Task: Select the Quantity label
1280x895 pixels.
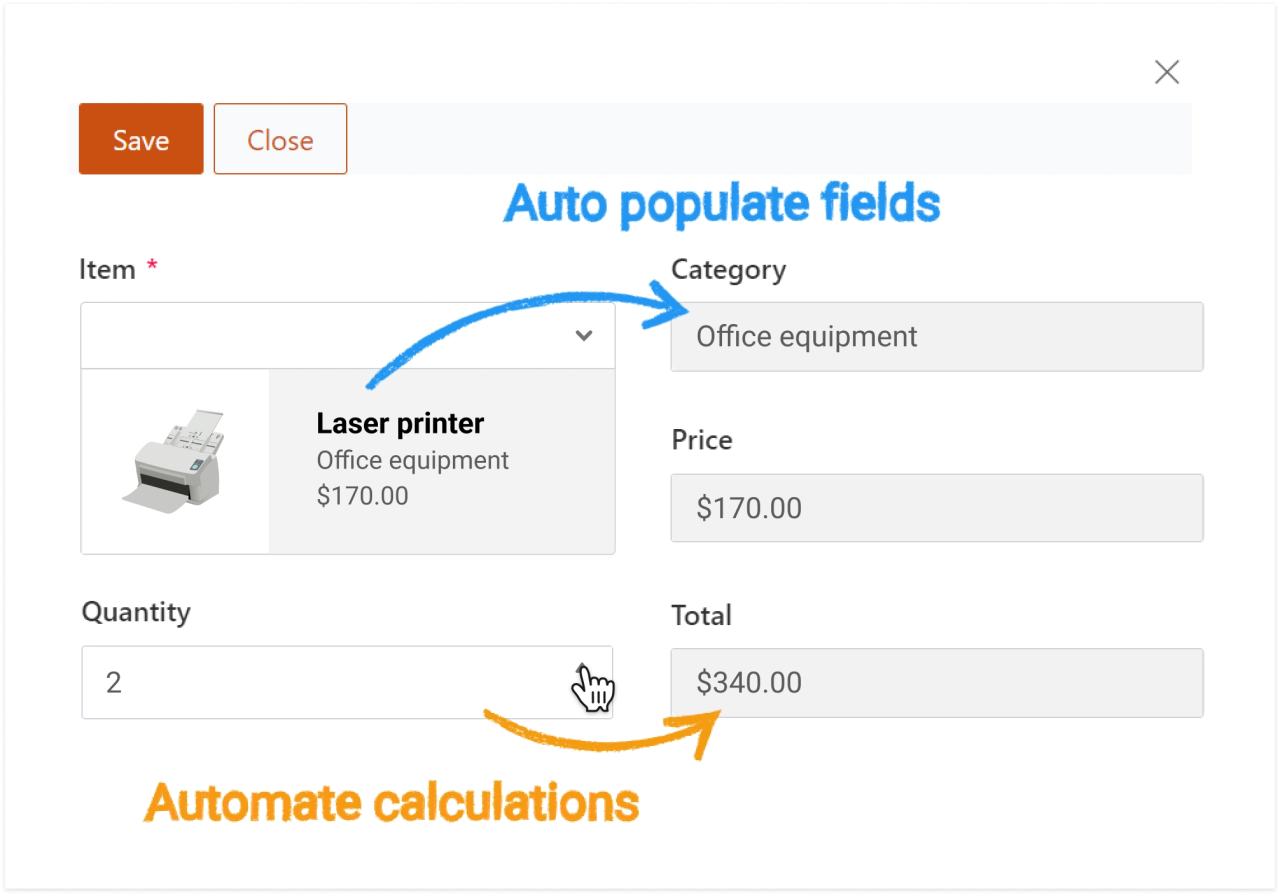Action: point(136,611)
